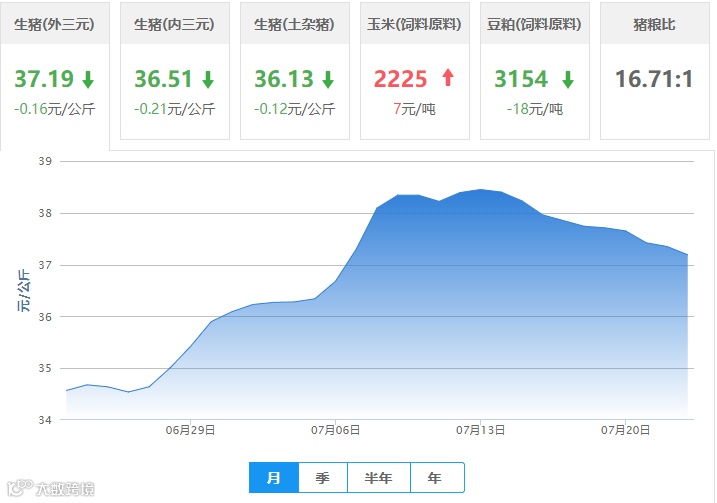Click the chart's last data point at right end
The image size is (717, 503).
687,255
